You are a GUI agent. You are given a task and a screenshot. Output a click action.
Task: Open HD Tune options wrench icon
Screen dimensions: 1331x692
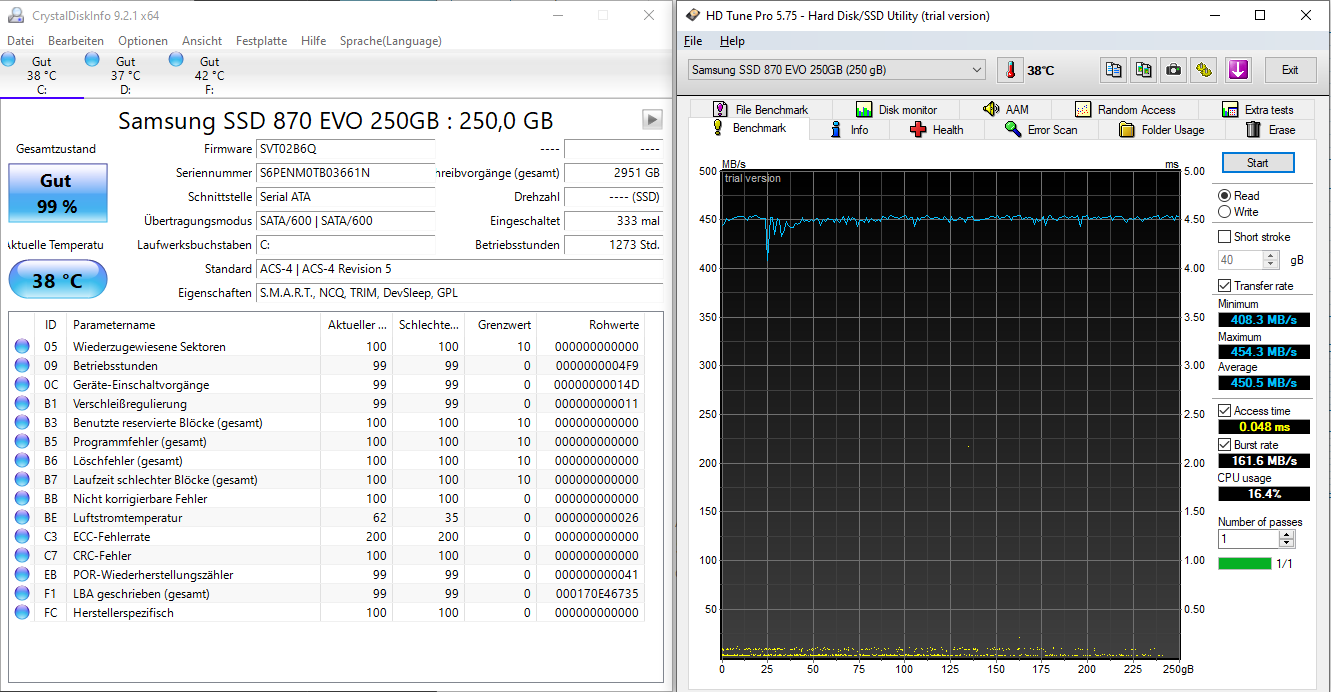[1204, 70]
